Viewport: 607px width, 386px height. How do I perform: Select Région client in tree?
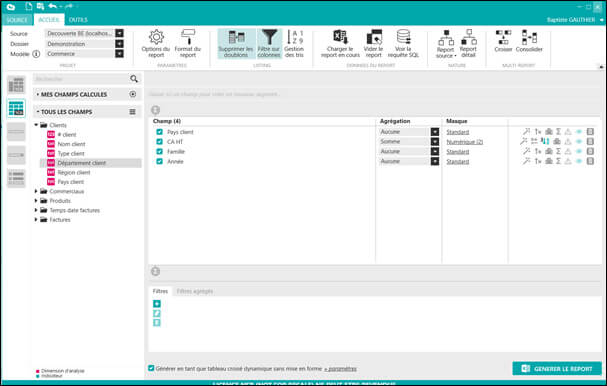(74, 172)
